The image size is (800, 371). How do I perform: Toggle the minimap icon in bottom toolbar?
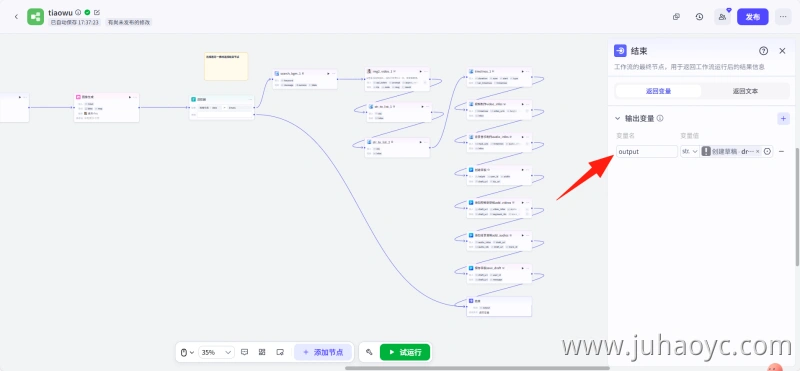[x=280, y=352]
